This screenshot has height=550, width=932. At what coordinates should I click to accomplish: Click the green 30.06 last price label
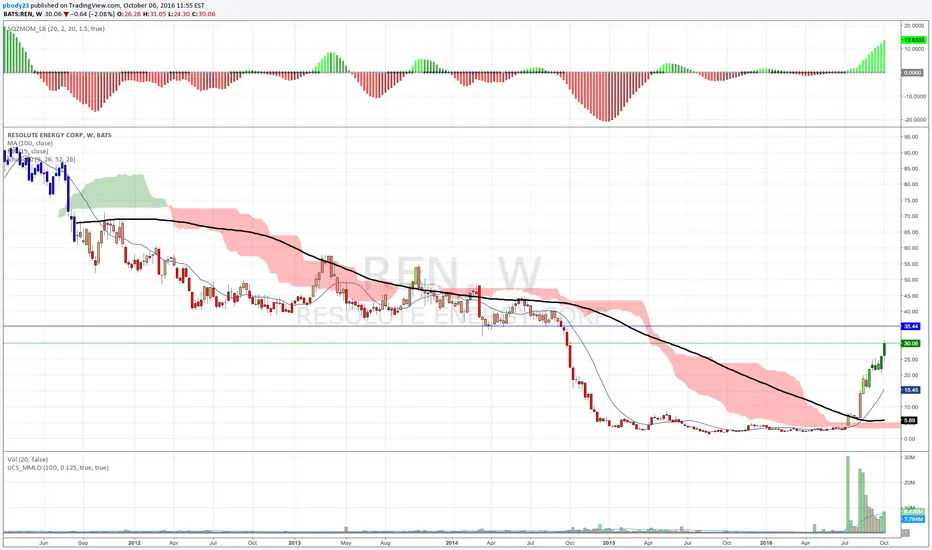911,343
